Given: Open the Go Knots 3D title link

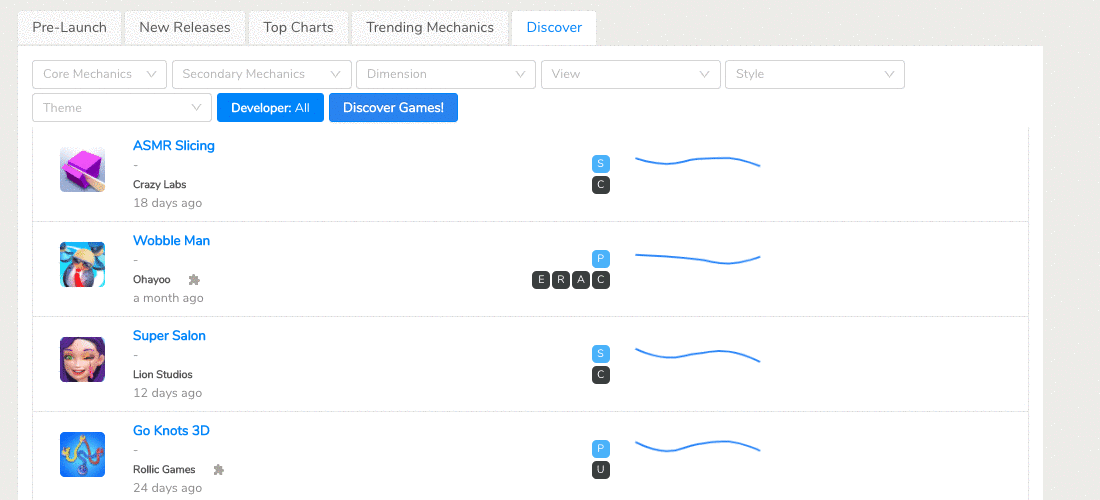Looking at the screenshot, I should [x=171, y=431].
